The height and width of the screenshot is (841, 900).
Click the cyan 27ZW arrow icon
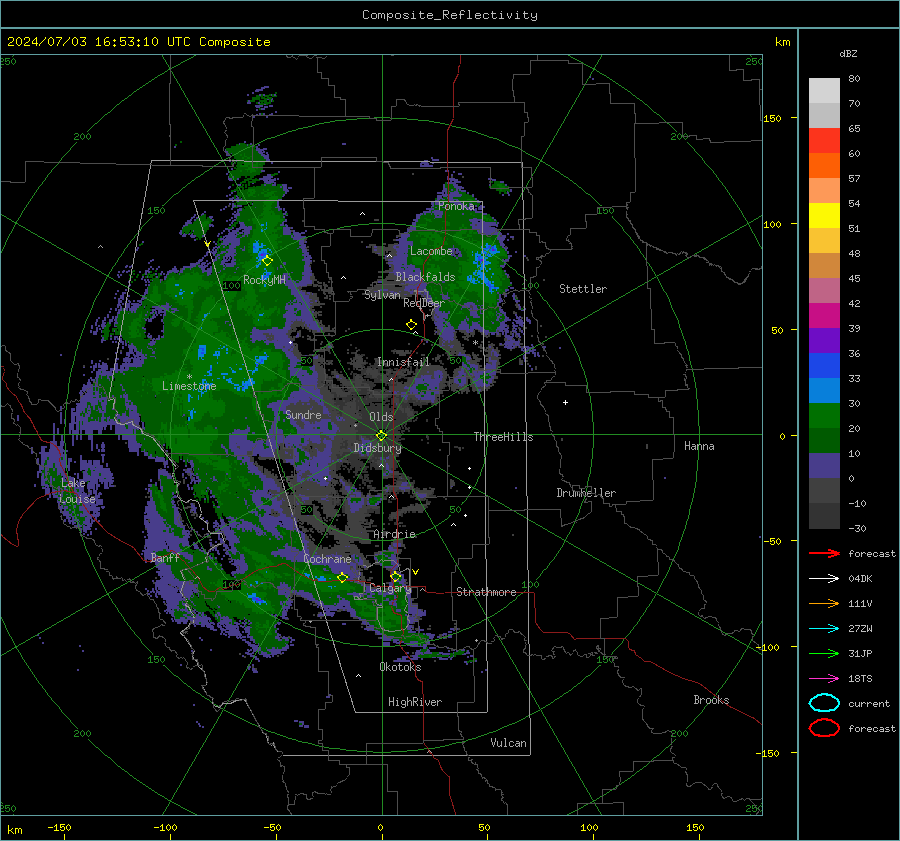click(824, 629)
